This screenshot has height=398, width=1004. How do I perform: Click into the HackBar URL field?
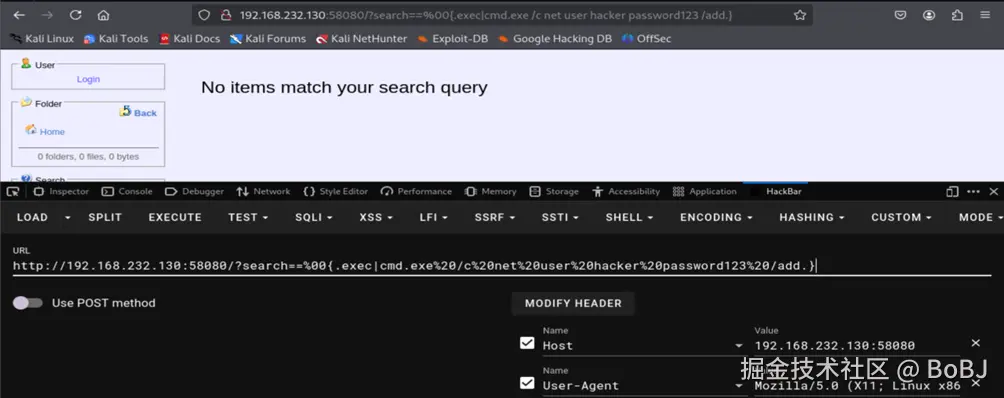tap(501, 266)
